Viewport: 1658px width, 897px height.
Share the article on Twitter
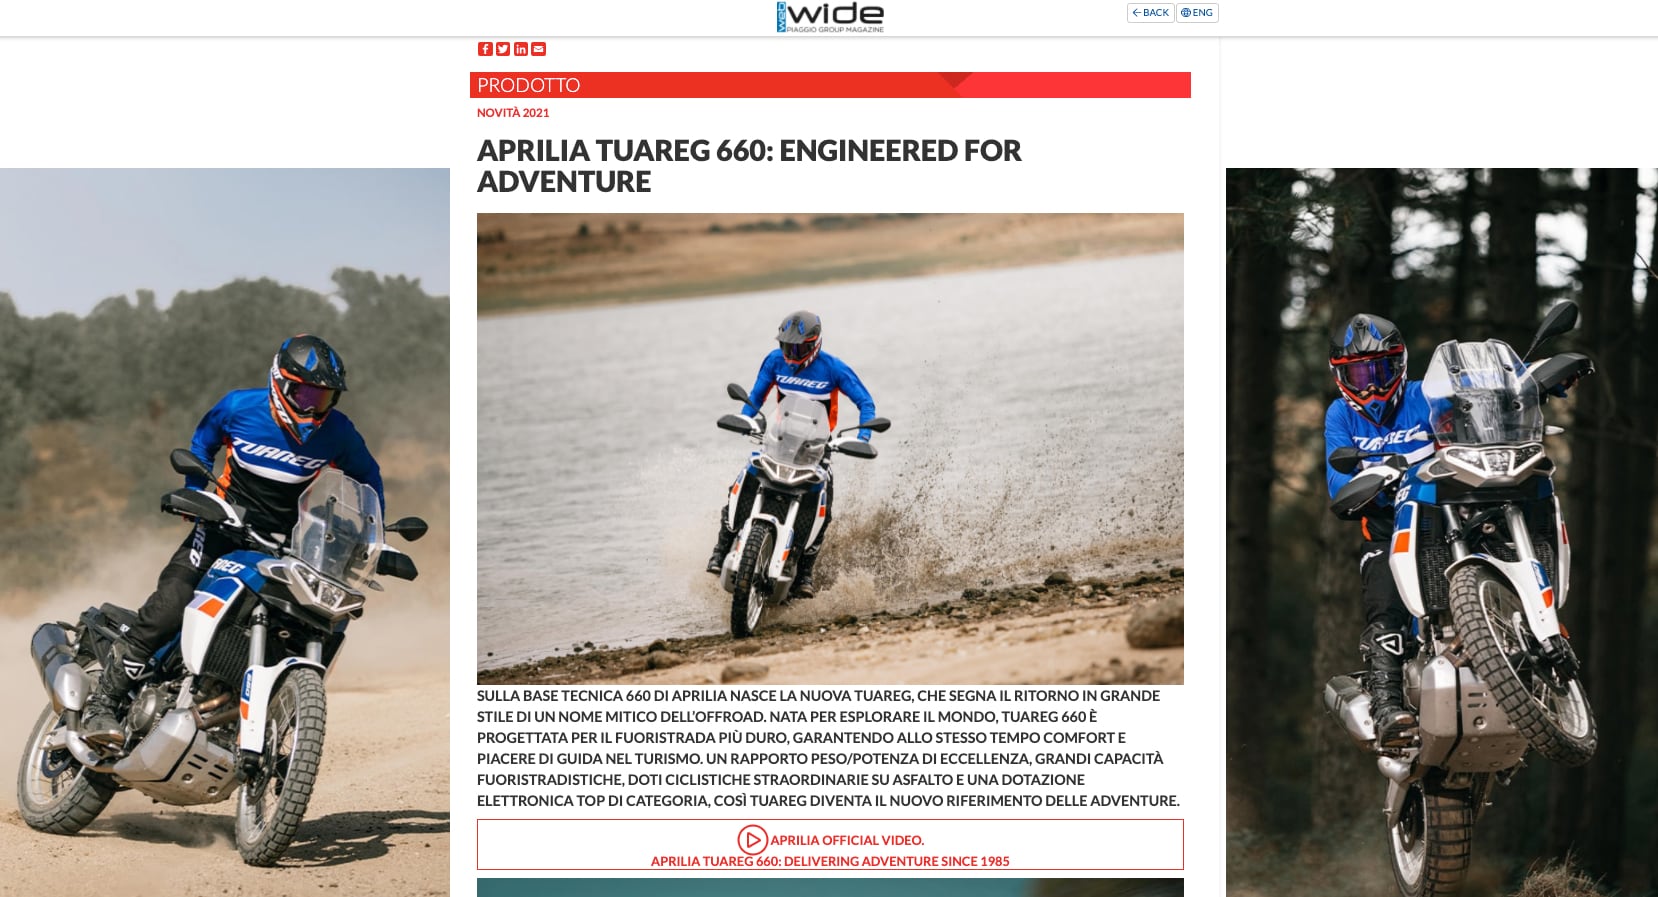point(503,49)
